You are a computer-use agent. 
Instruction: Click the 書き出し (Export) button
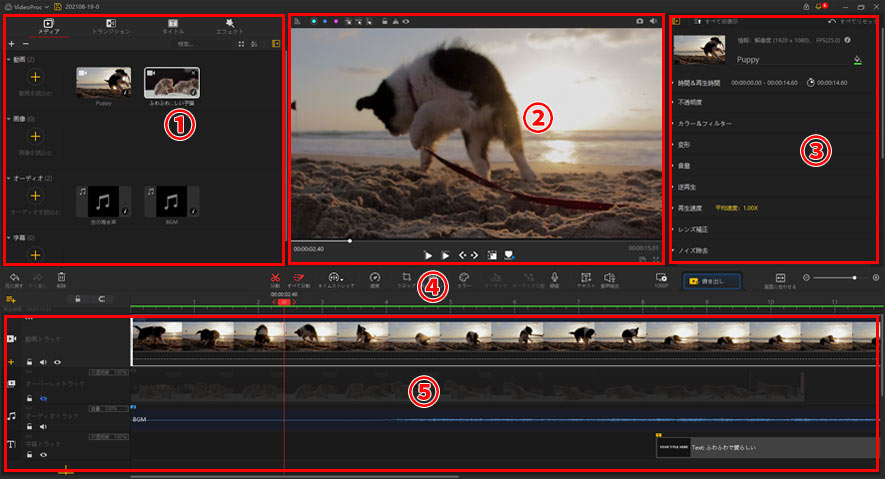712,281
